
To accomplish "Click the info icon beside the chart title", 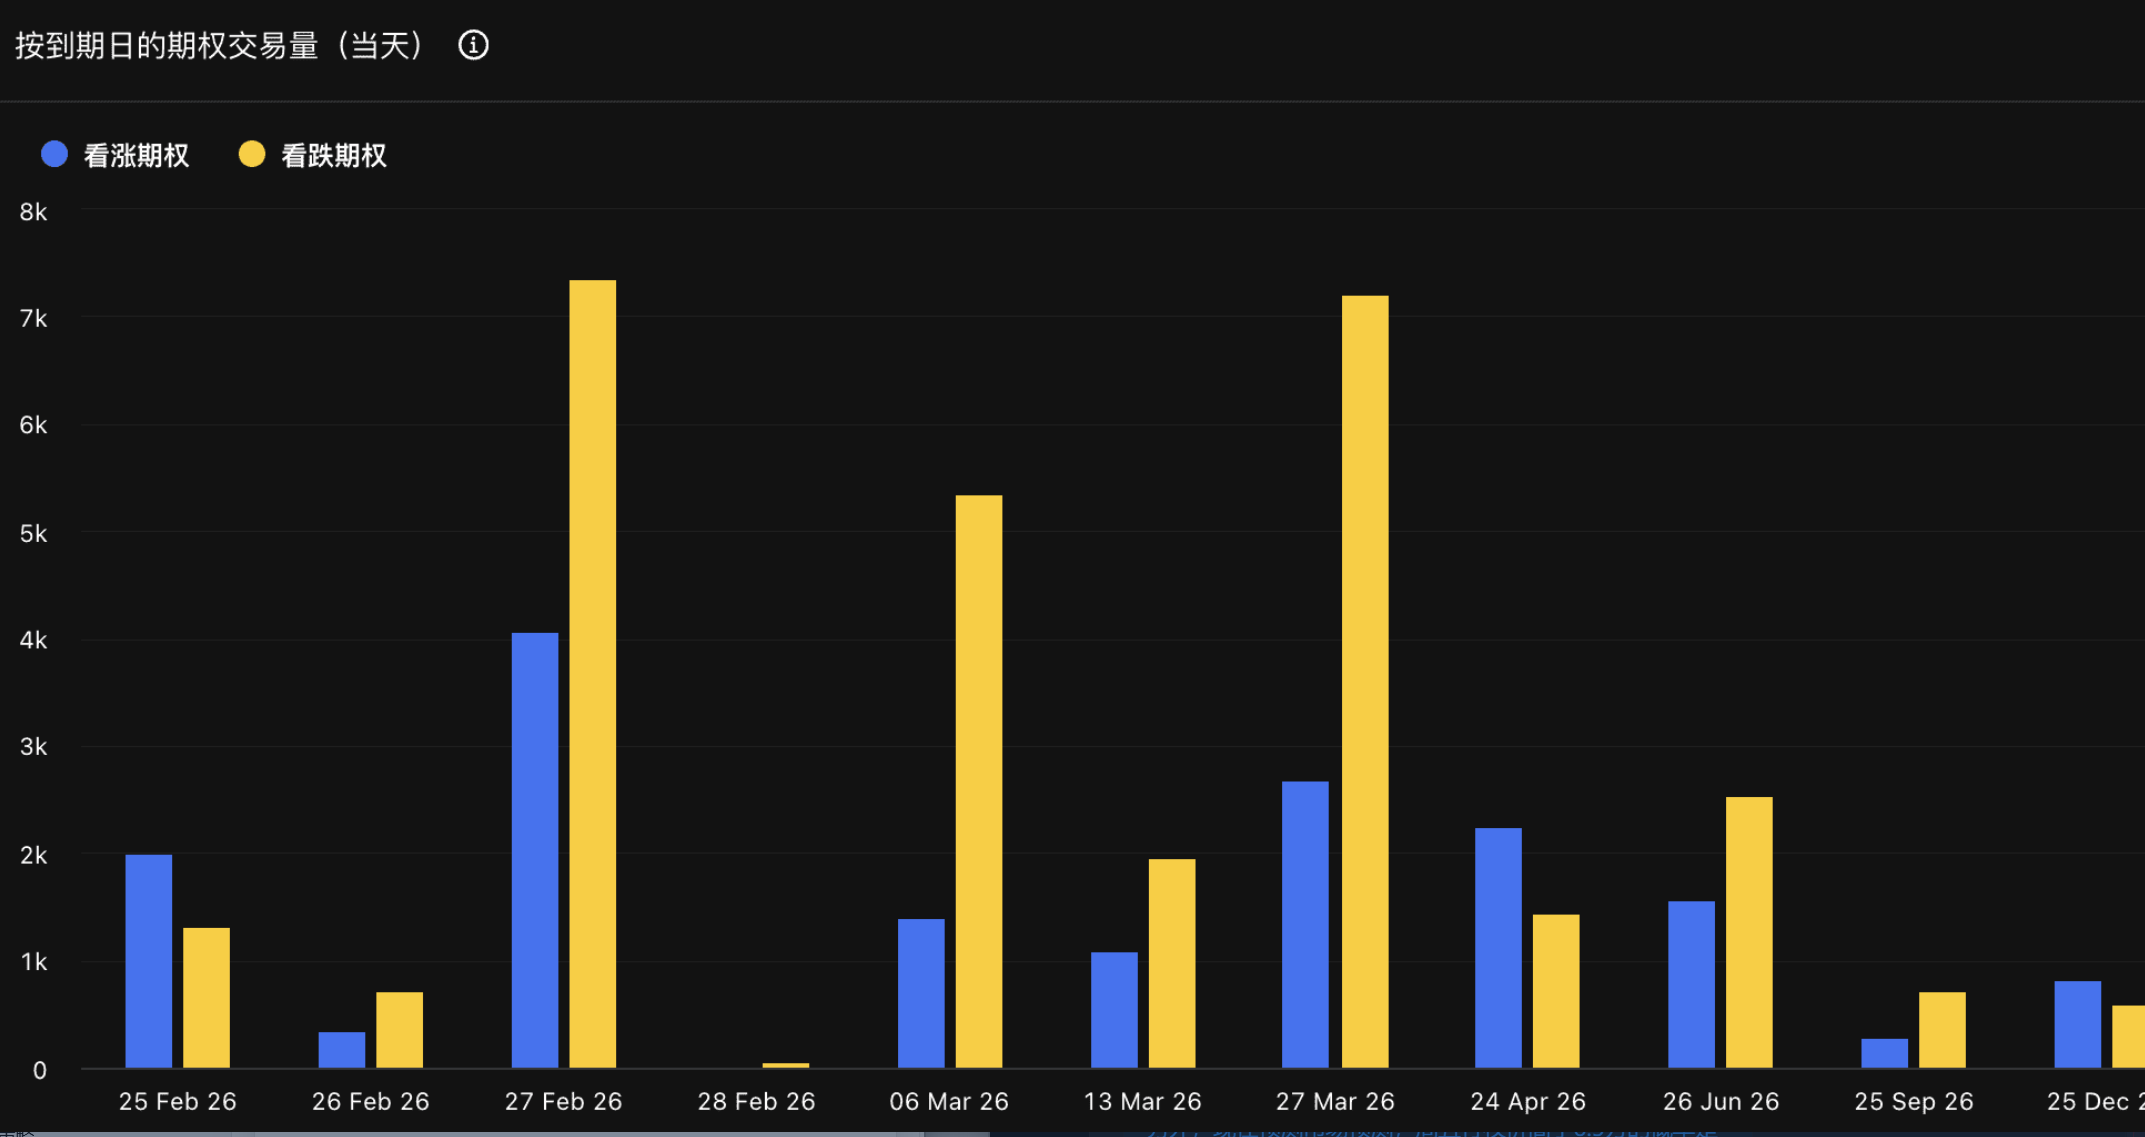I will (473, 45).
